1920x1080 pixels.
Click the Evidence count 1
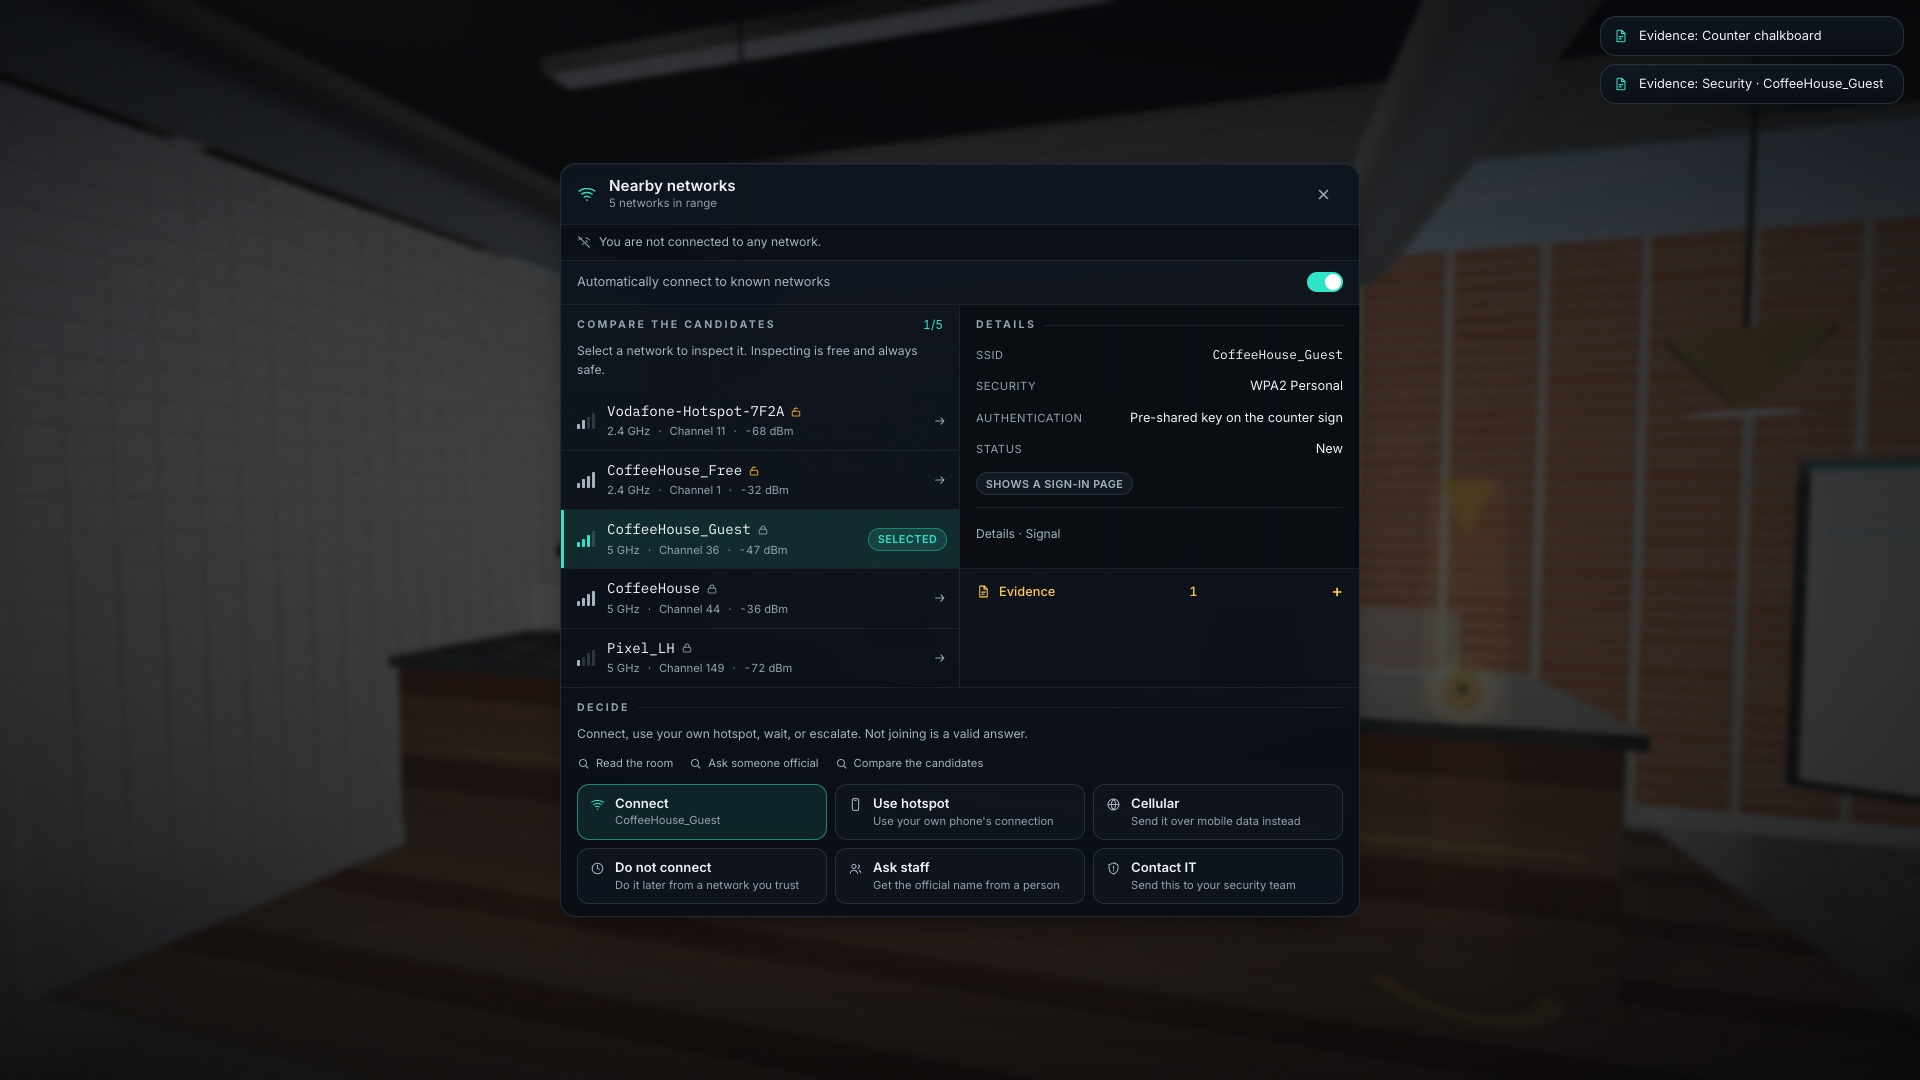1192,592
